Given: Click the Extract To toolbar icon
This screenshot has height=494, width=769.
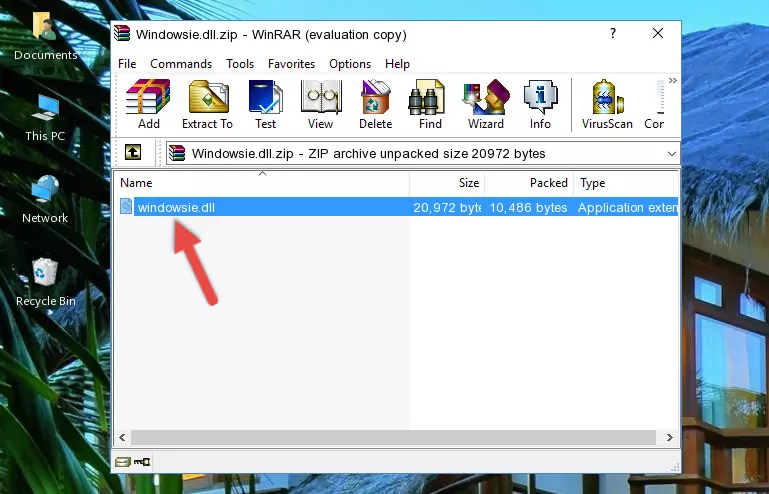Looking at the screenshot, I should (x=207, y=104).
